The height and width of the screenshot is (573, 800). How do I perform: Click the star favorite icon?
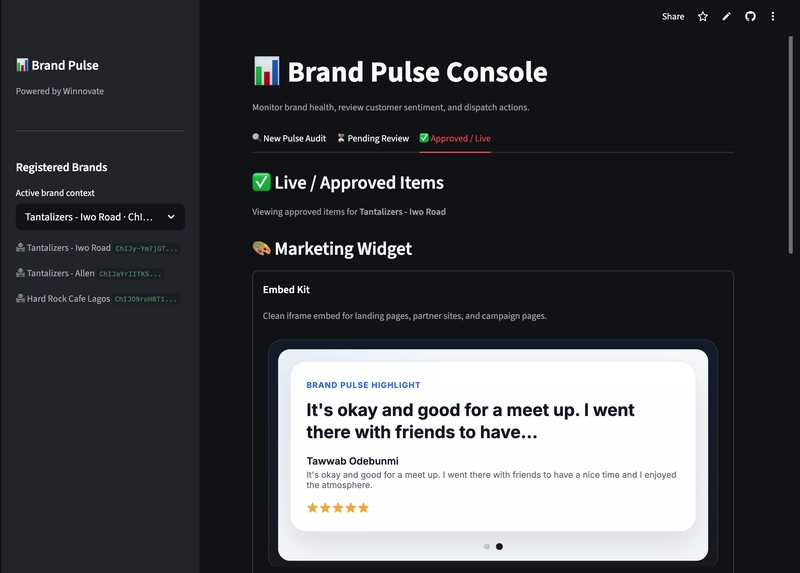pos(703,16)
